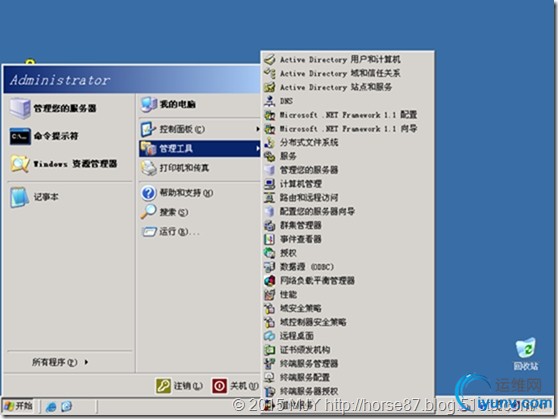
Task: Expand the 管理工具 submenu arrow
Action: (257, 148)
